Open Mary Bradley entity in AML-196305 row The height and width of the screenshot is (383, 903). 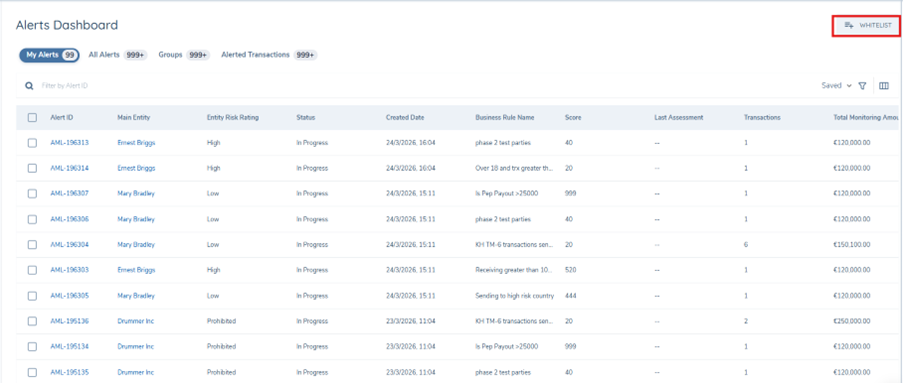click(x=136, y=296)
